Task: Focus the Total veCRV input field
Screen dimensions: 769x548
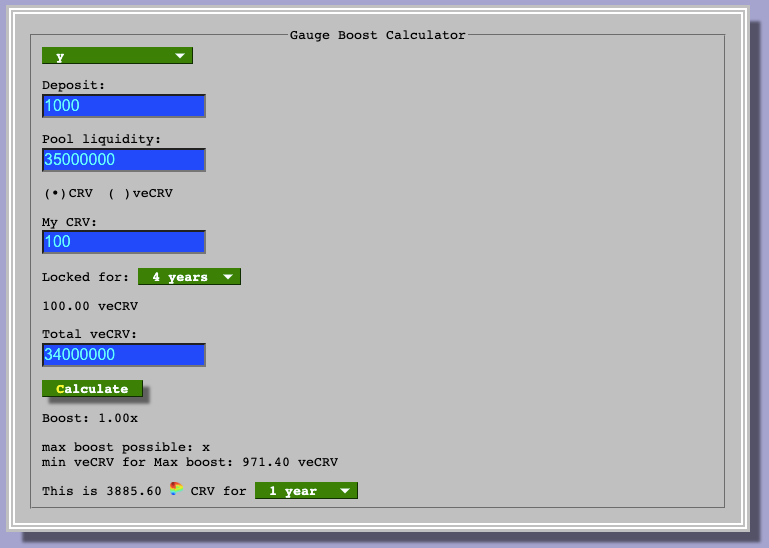Action: 124,355
